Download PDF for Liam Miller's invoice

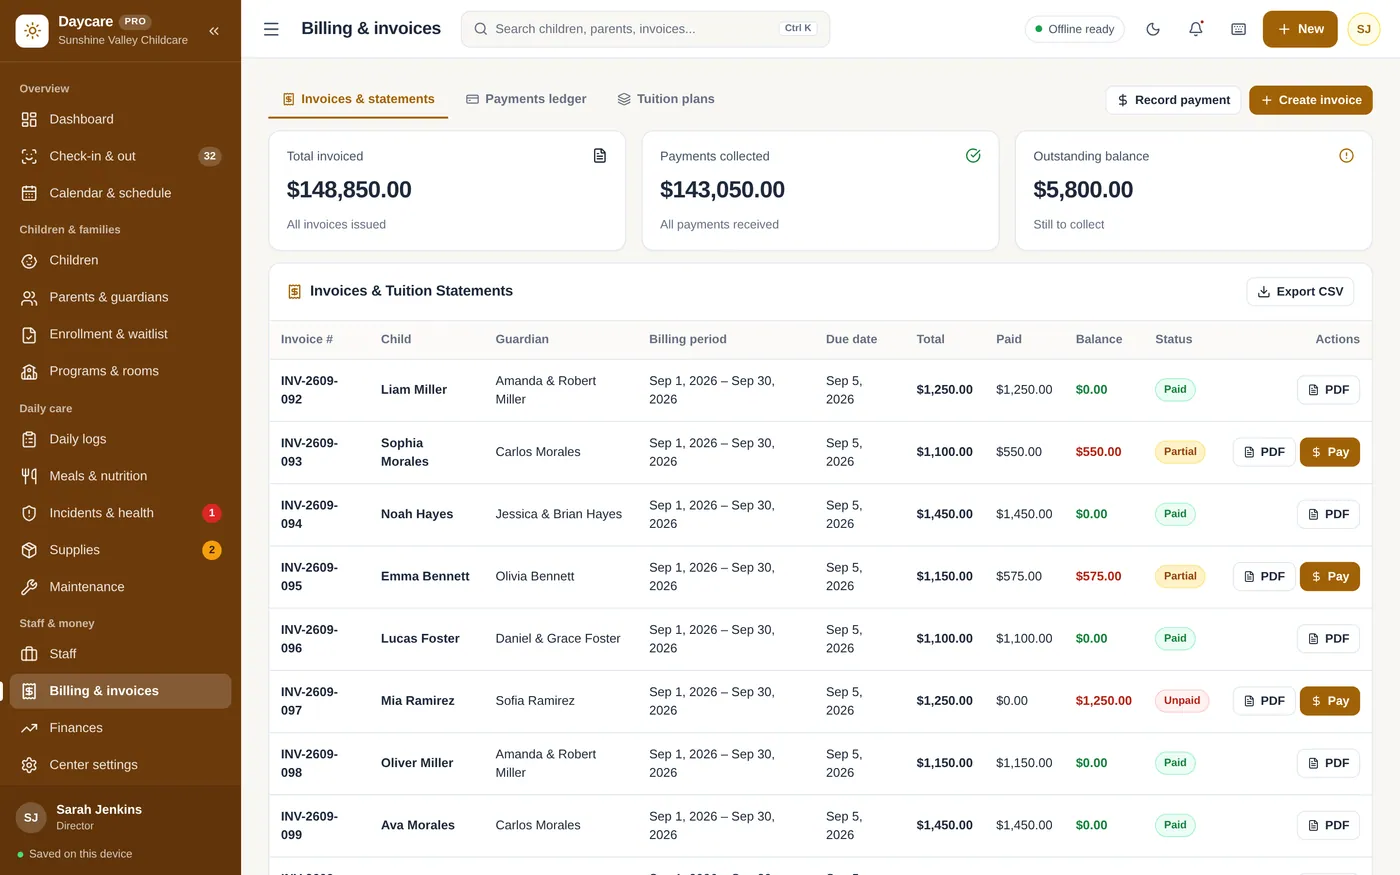pyautogui.click(x=1328, y=390)
